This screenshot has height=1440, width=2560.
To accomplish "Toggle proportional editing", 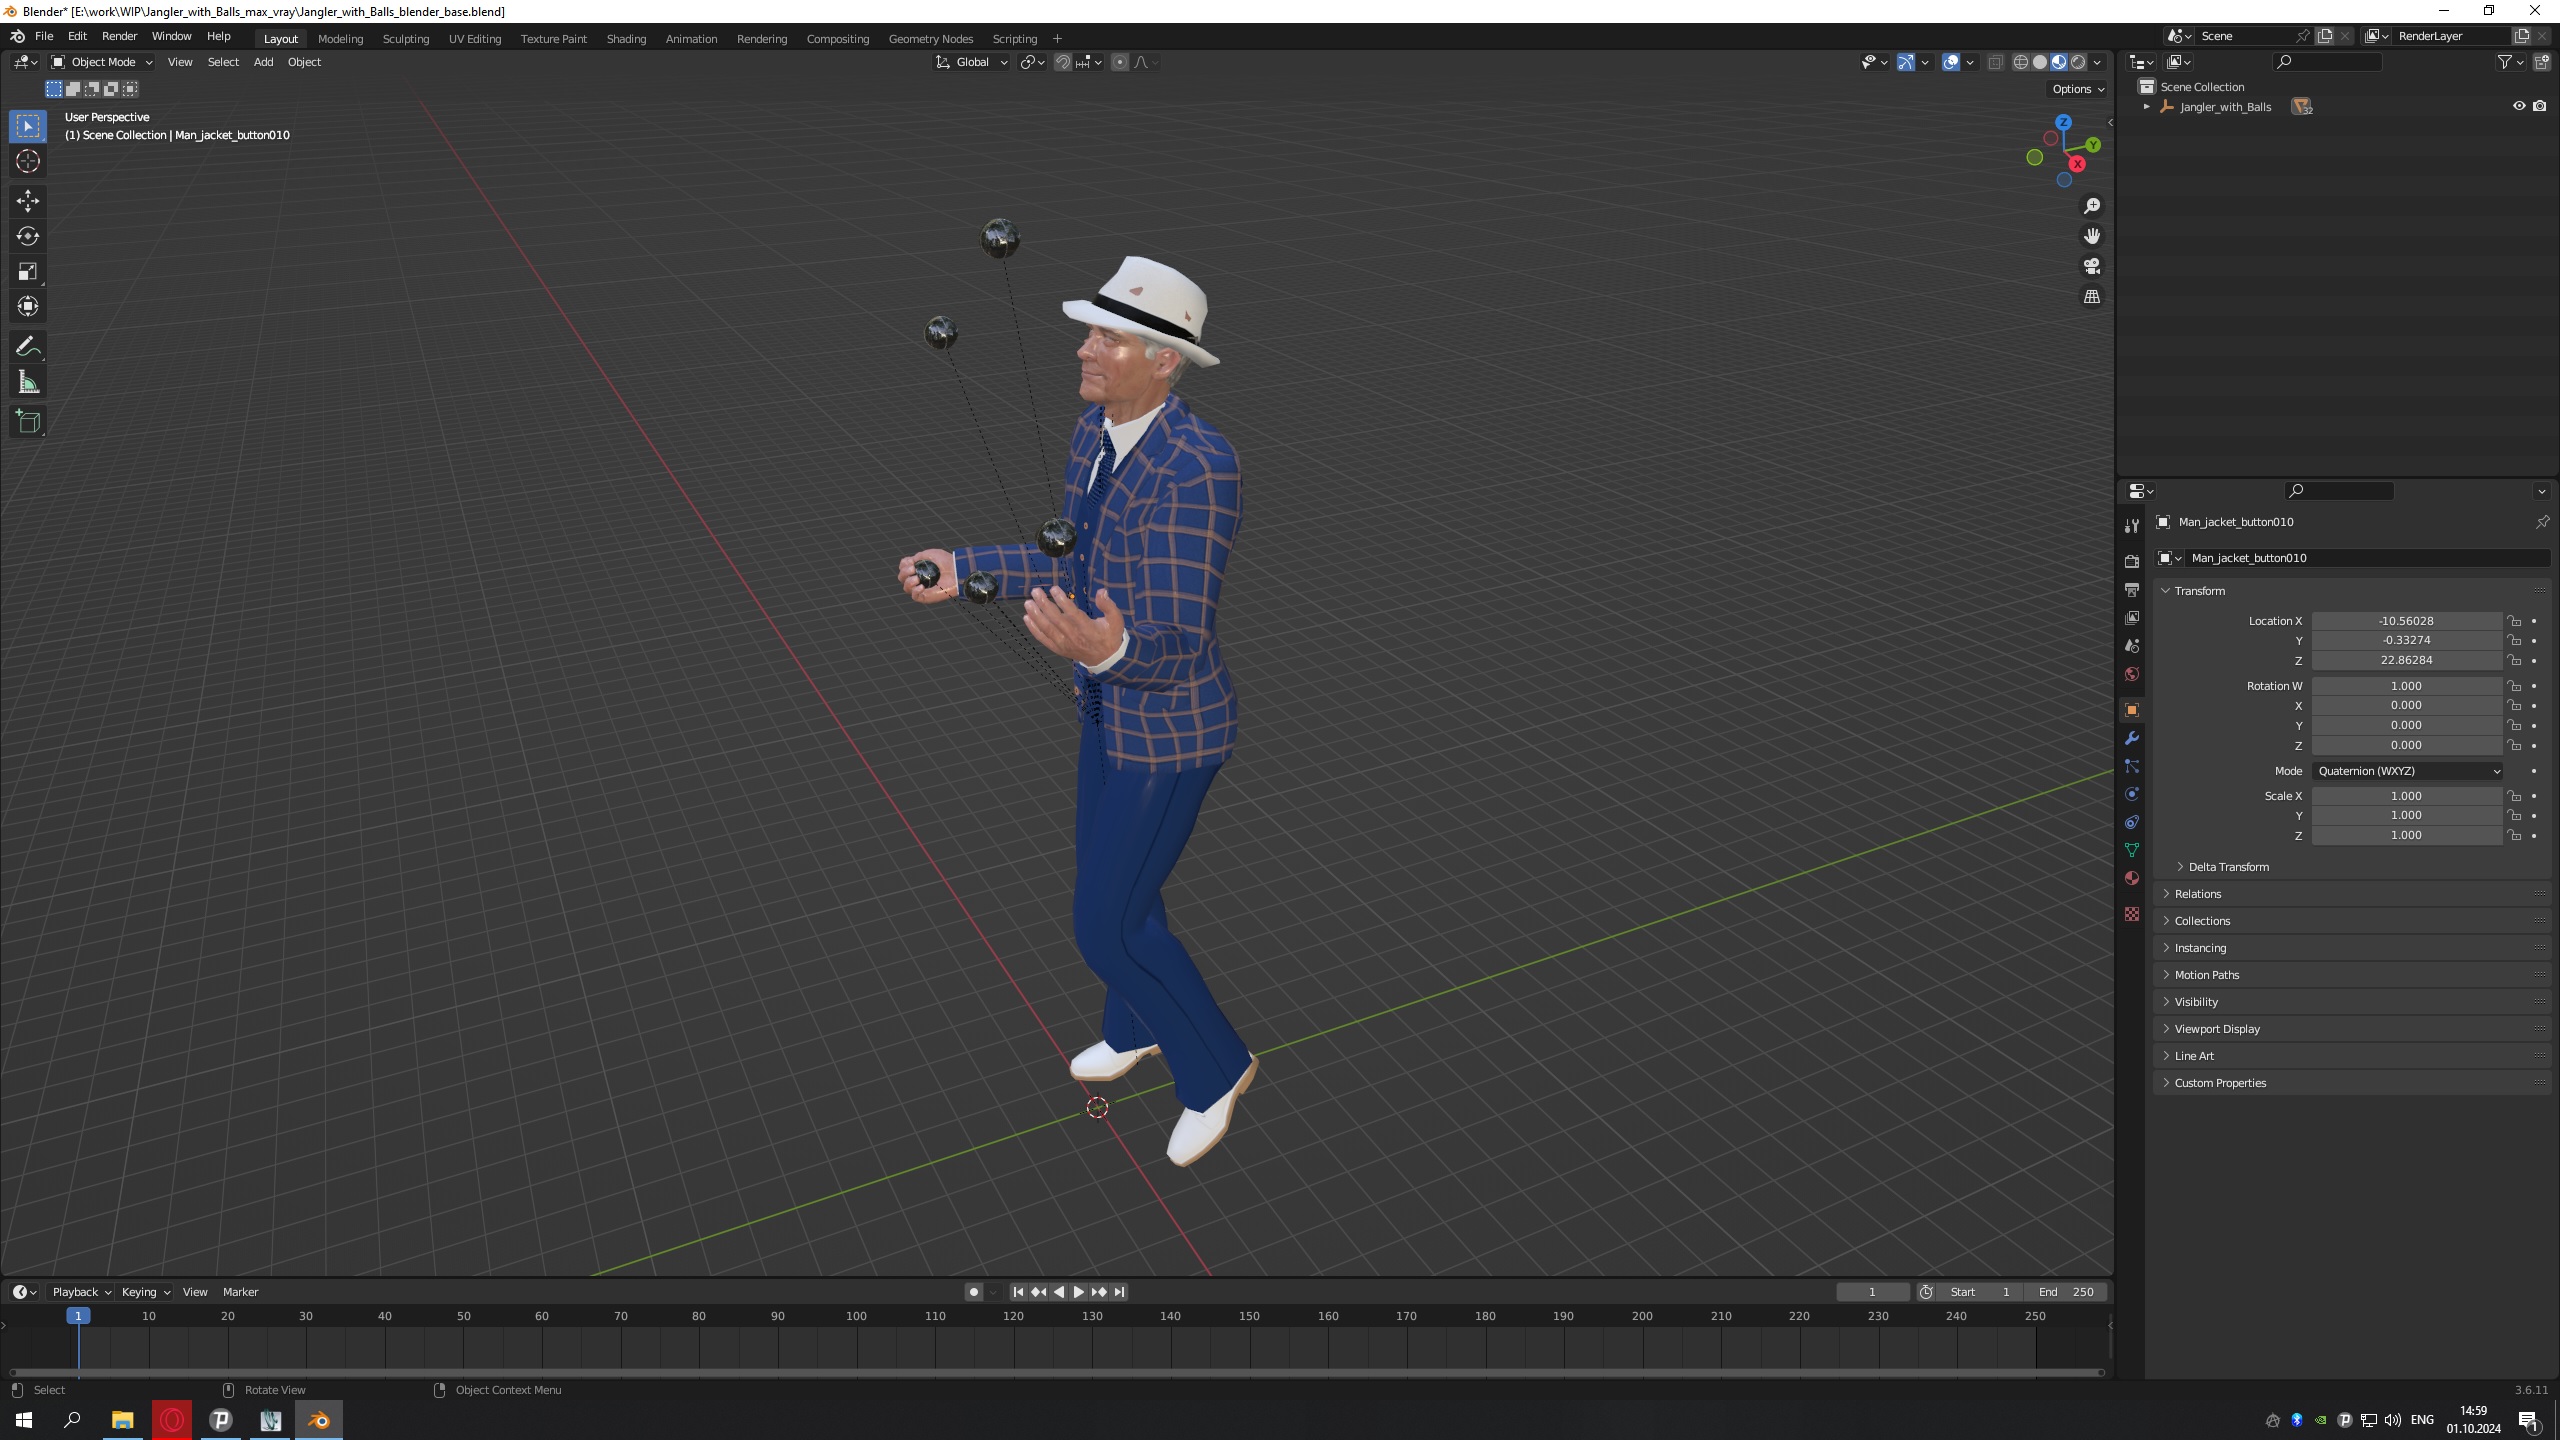I will [x=1120, y=62].
